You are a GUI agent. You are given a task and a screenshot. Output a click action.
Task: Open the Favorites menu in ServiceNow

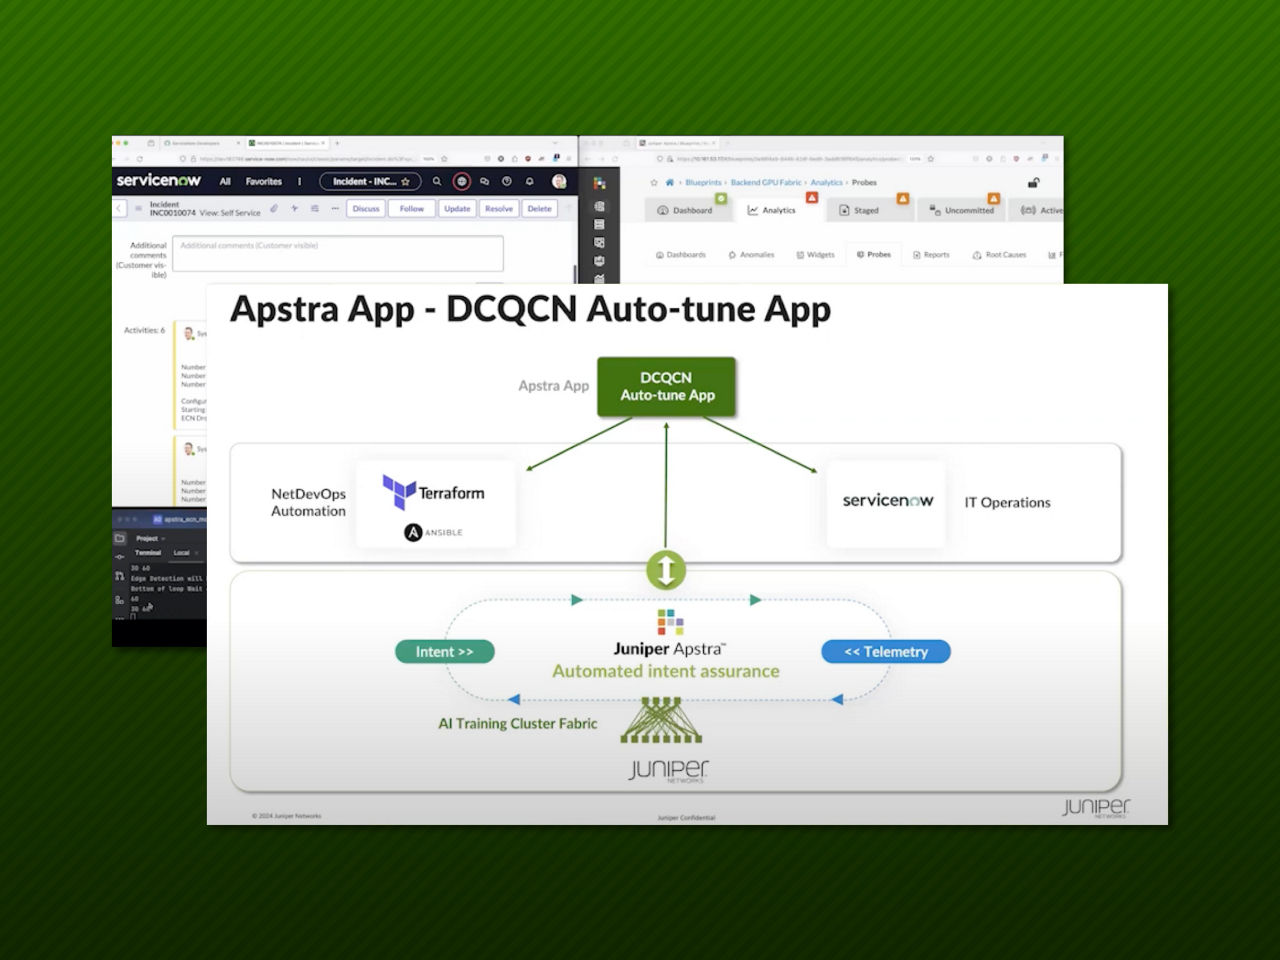tap(264, 182)
